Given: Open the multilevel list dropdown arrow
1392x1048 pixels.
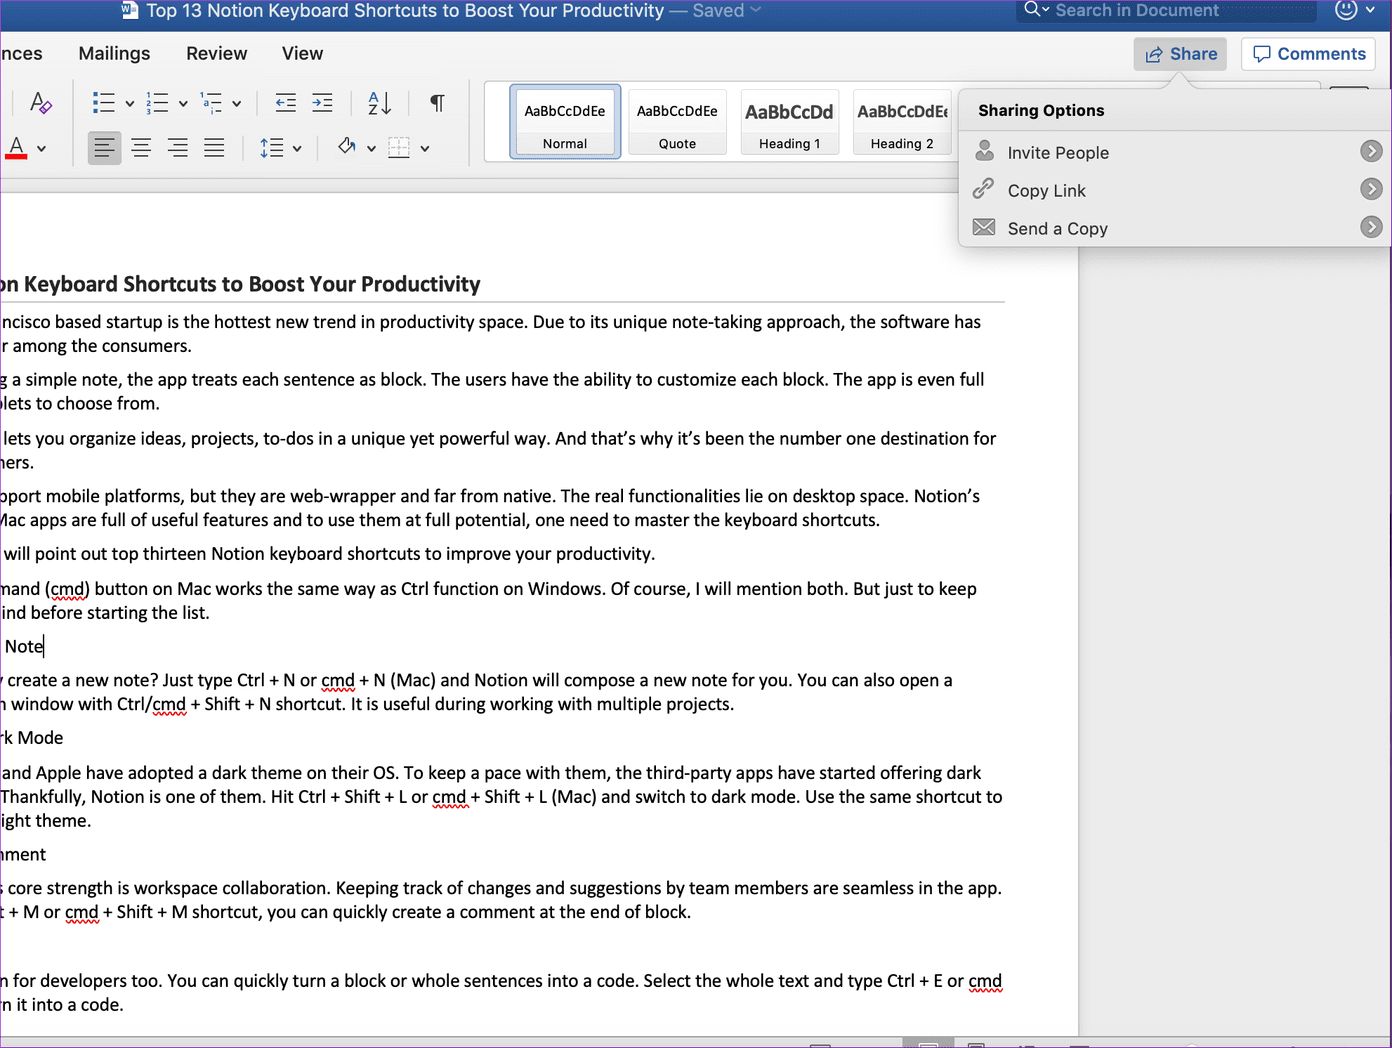Looking at the screenshot, I should click(237, 103).
